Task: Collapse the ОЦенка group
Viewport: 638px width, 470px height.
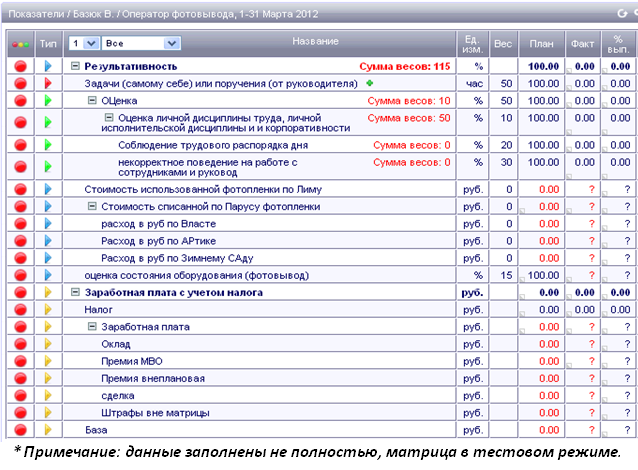Action: (x=92, y=100)
